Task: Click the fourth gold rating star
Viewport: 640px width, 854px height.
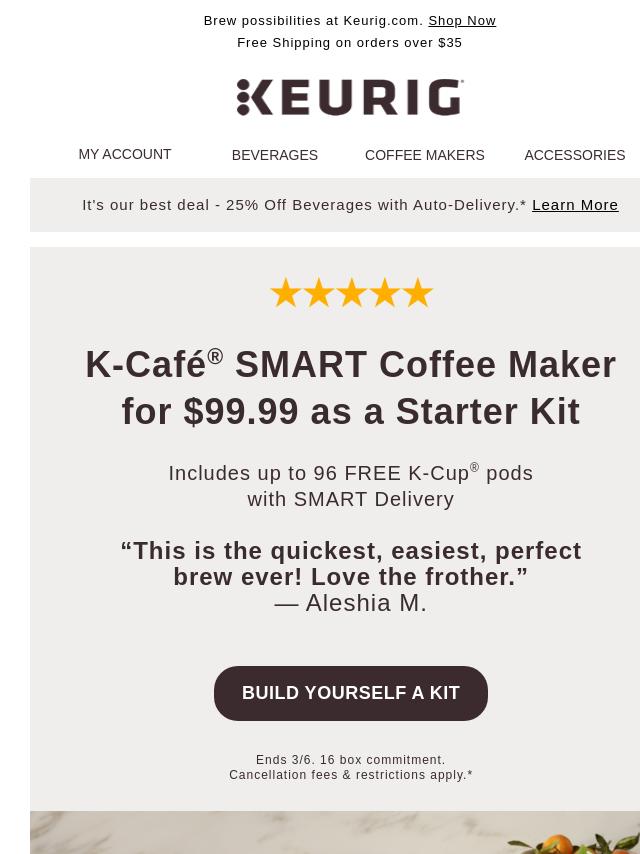Action: tap(385, 292)
